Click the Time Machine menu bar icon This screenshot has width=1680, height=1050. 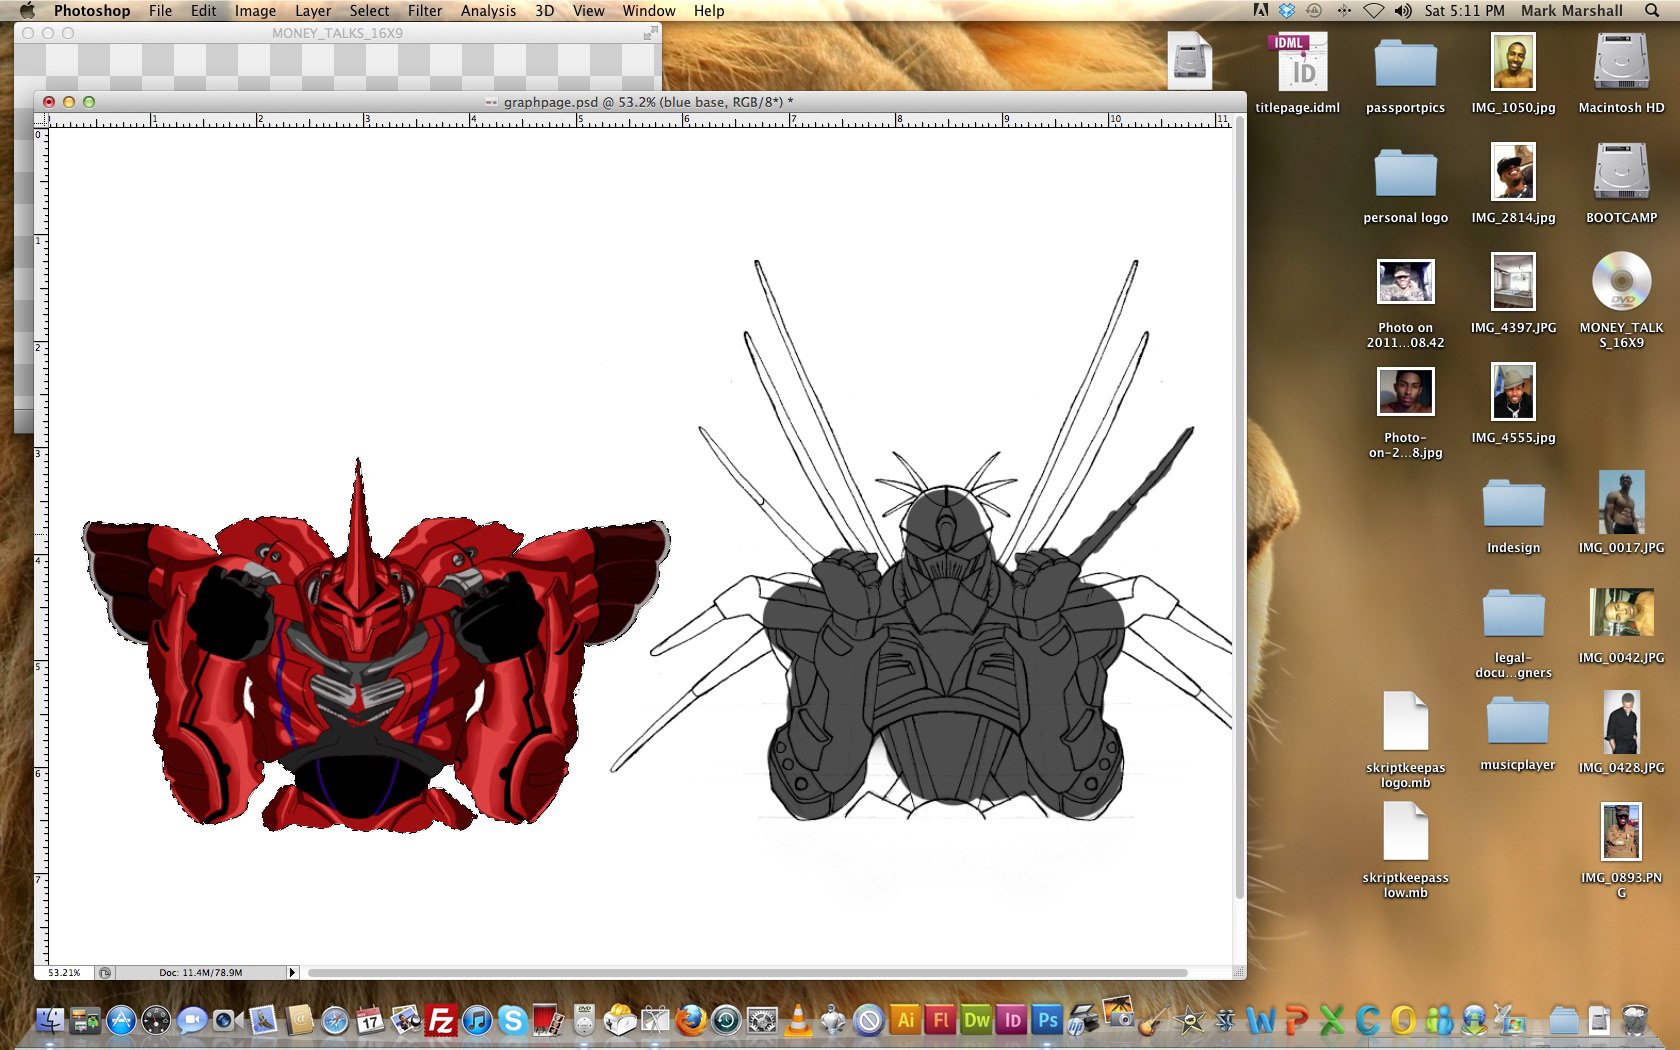1315,11
